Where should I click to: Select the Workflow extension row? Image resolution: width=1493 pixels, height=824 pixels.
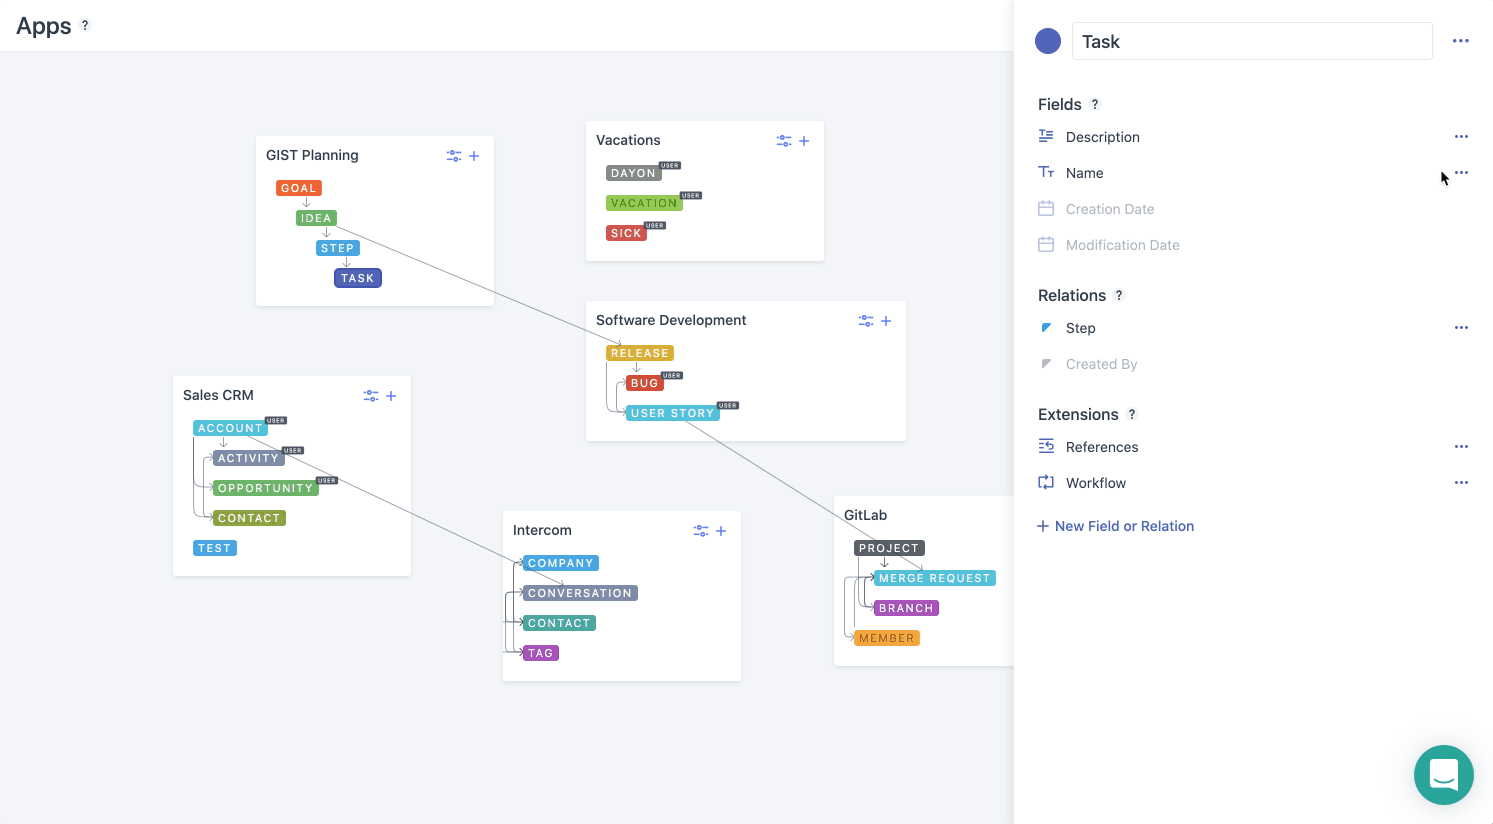pyautogui.click(x=1095, y=483)
